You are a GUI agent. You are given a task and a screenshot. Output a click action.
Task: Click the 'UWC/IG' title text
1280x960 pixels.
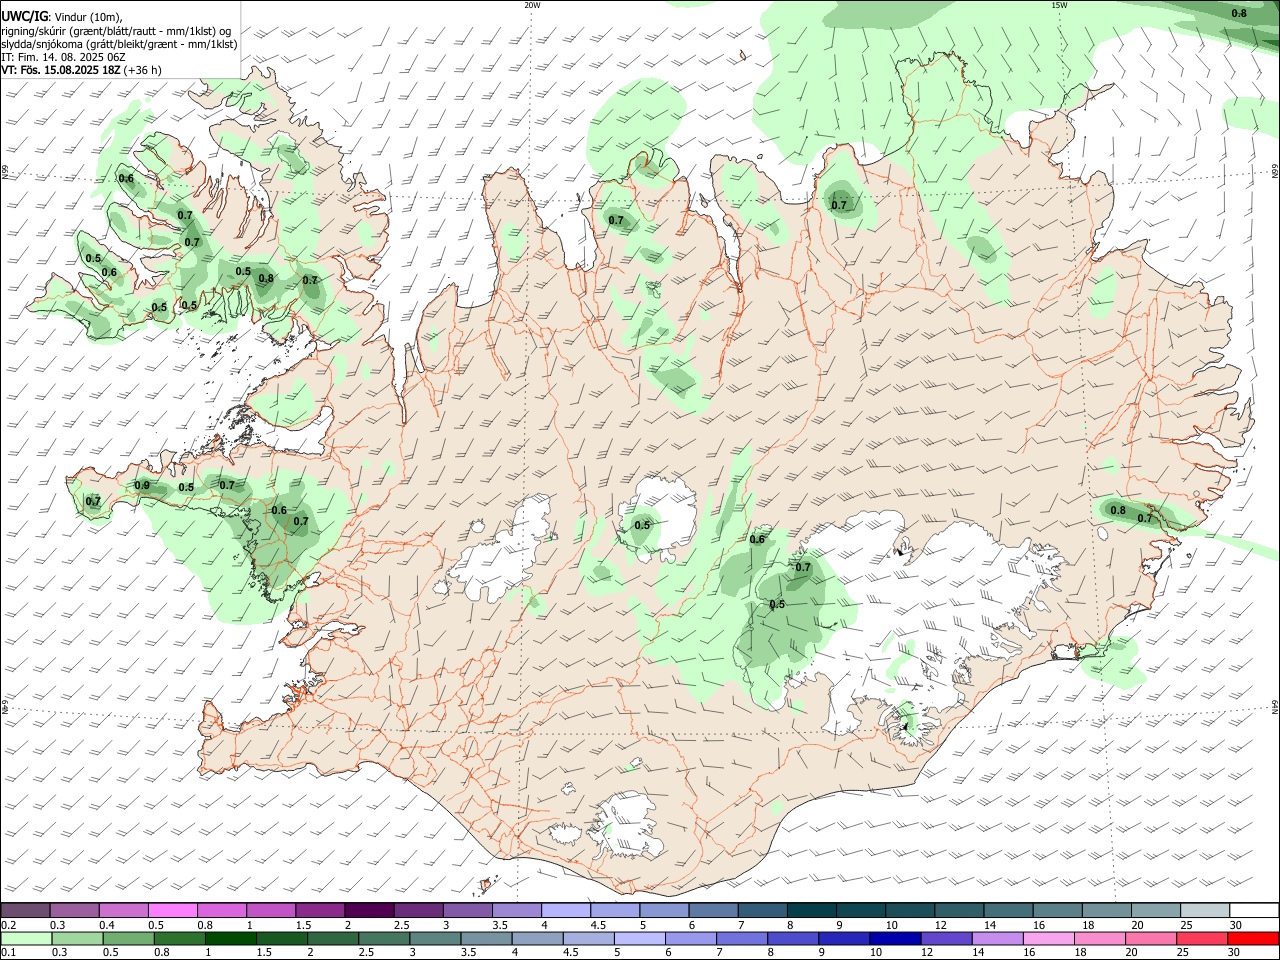coord(25,16)
